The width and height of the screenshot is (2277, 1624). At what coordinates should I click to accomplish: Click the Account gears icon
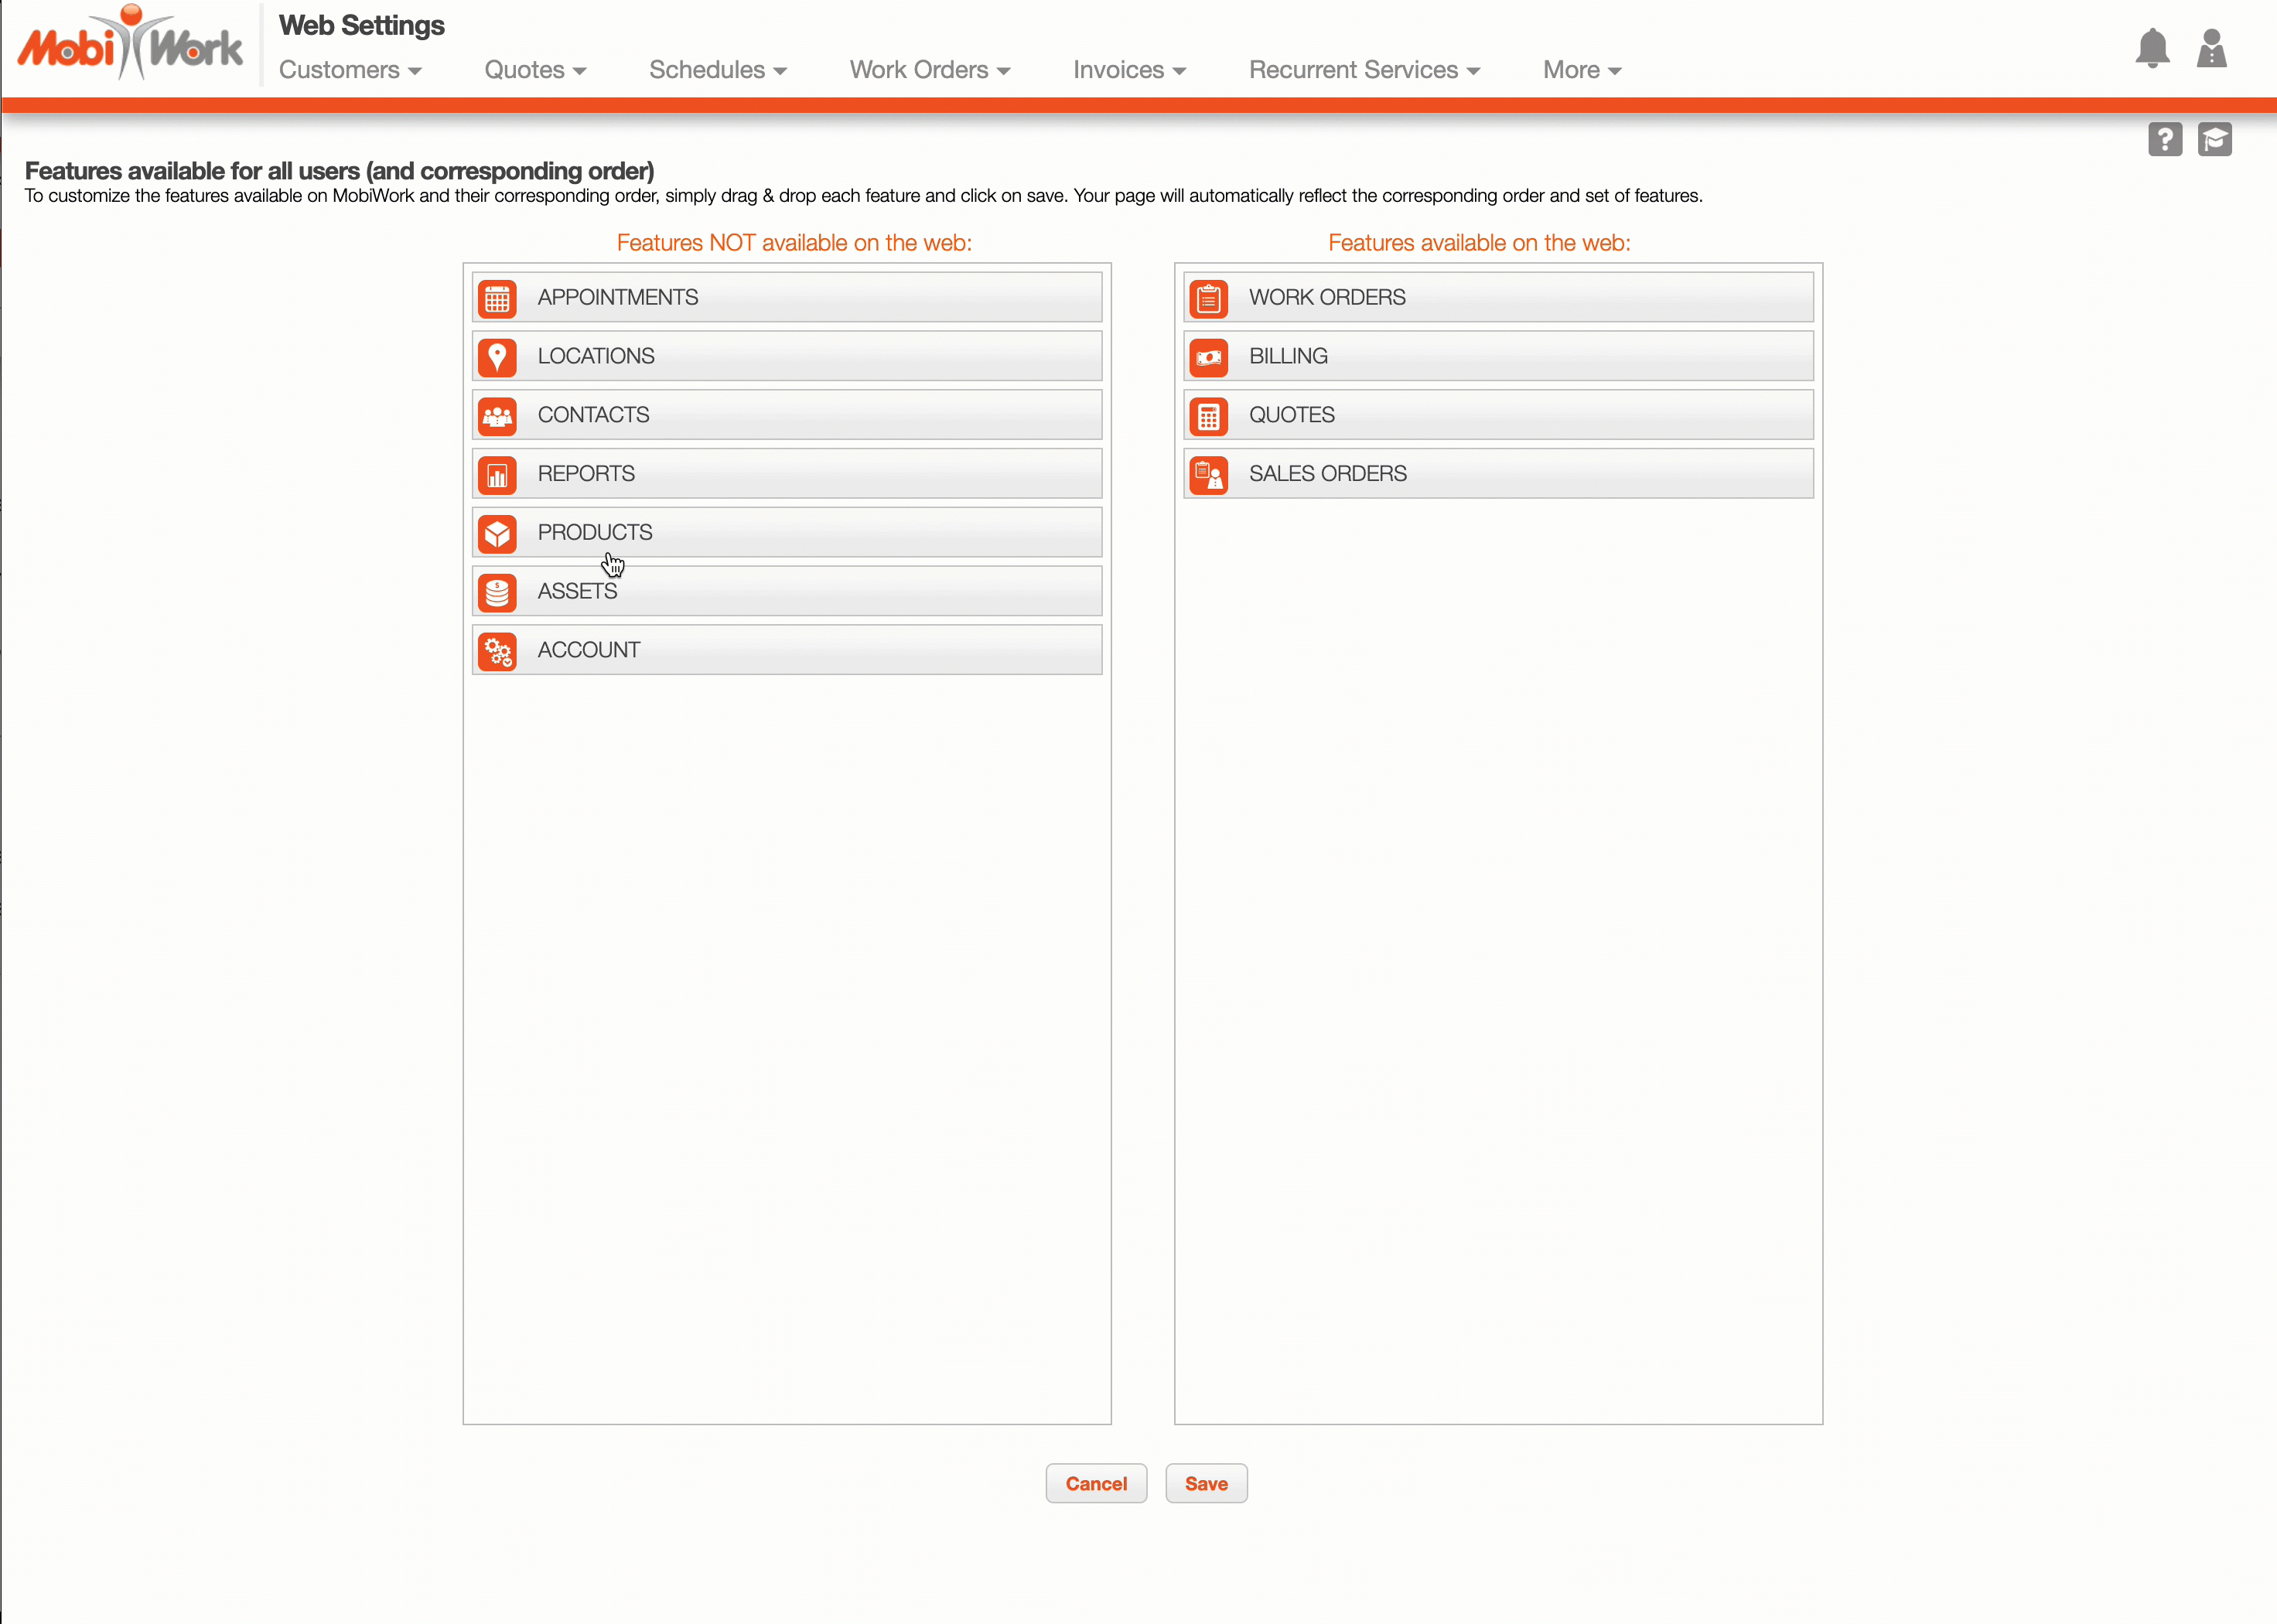click(497, 651)
